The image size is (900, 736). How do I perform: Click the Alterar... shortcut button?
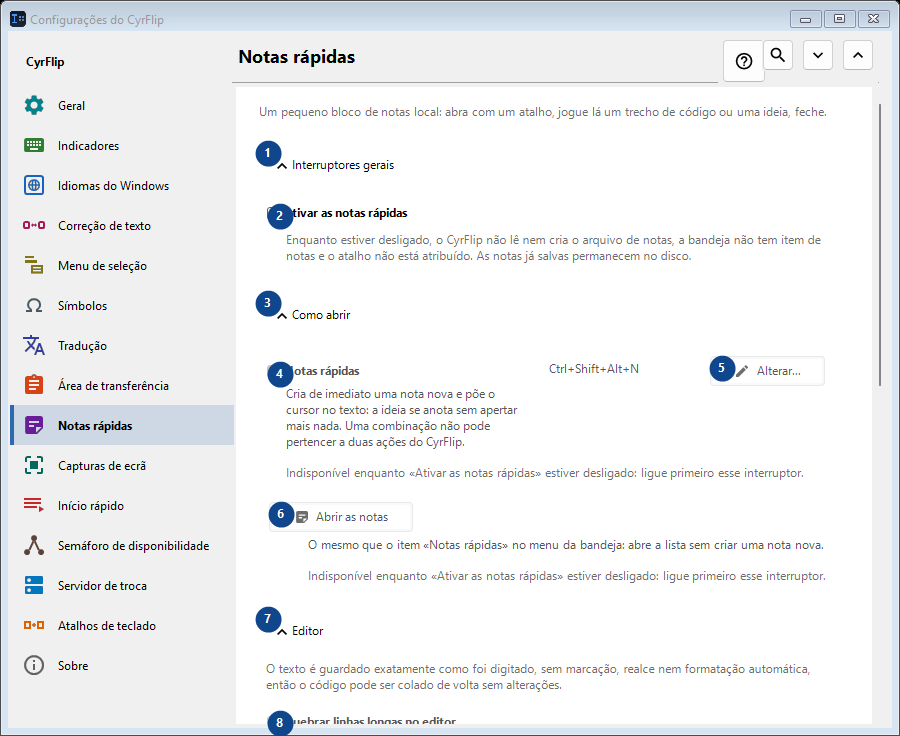coord(767,371)
